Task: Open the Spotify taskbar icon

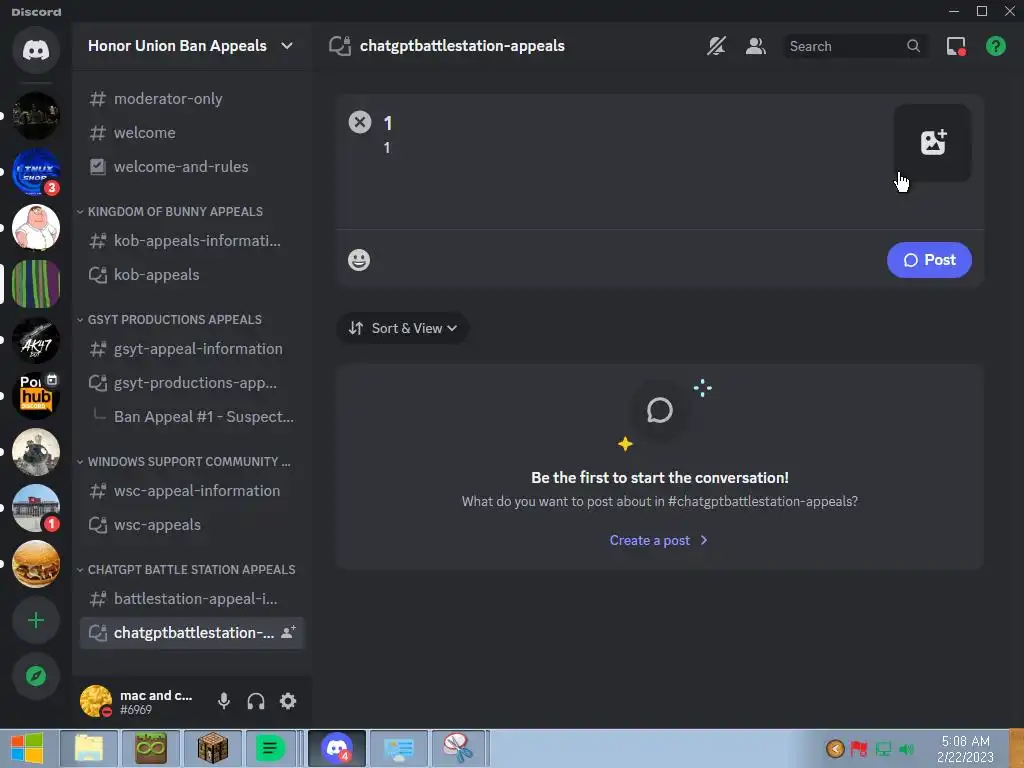Action: (x=270, y=748)
